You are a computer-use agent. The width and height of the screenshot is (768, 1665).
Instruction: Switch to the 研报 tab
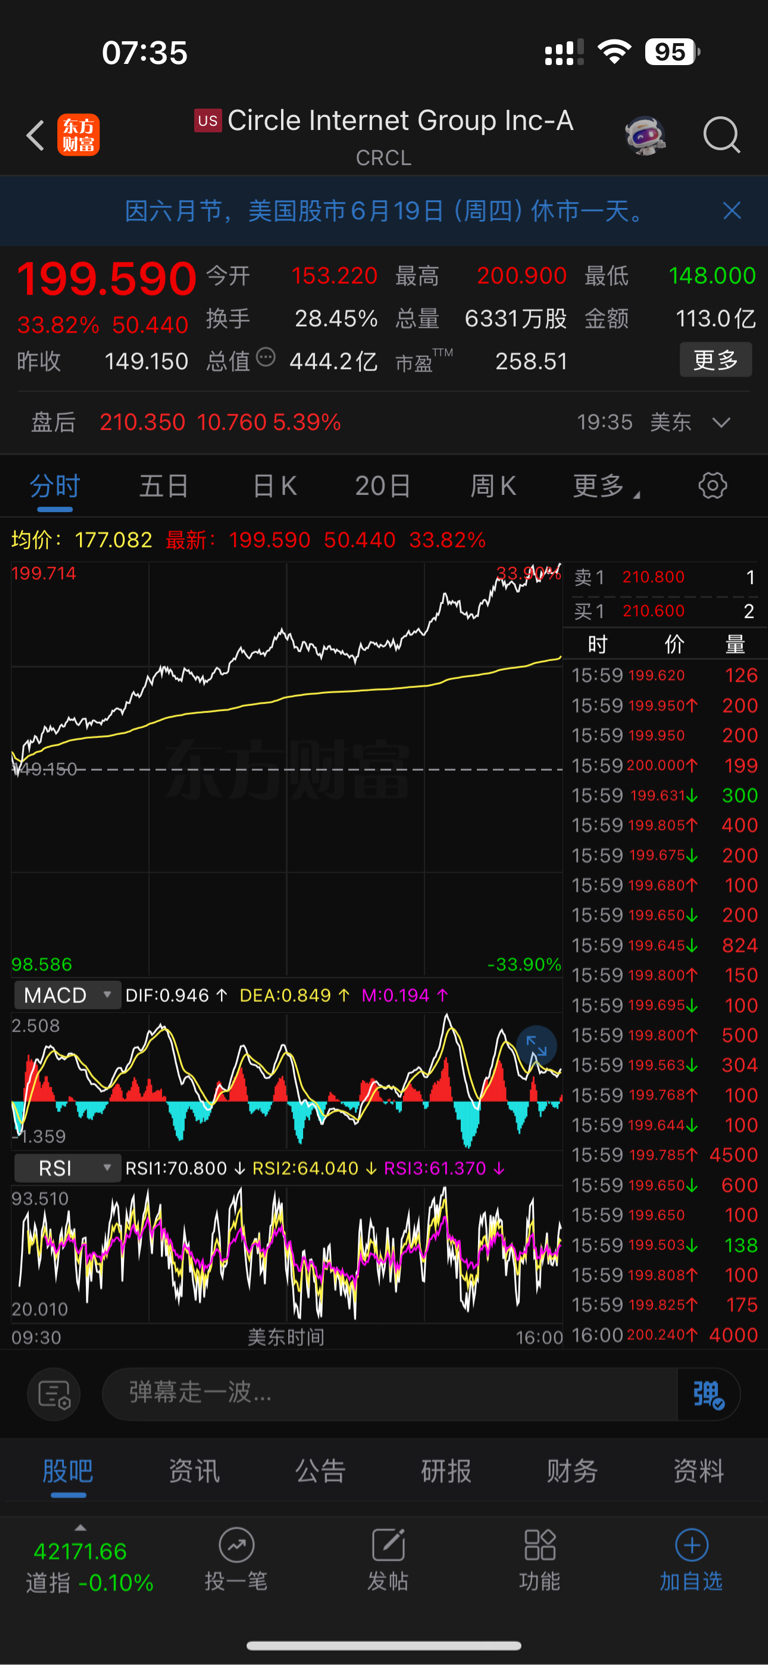(446, 1471)
